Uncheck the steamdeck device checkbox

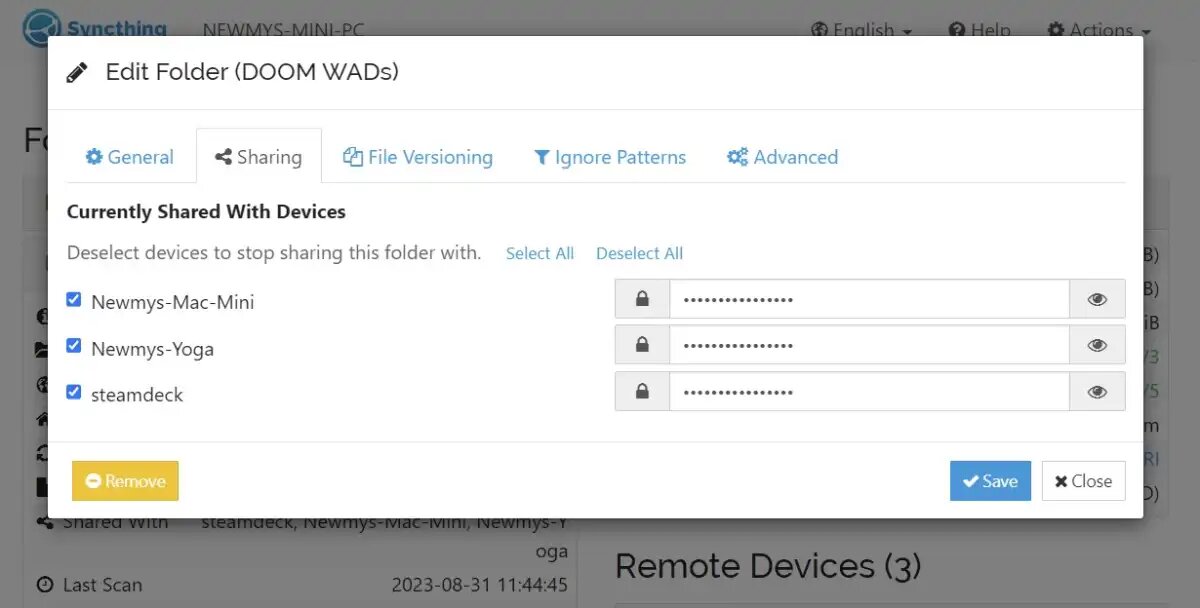pos(74,392)
